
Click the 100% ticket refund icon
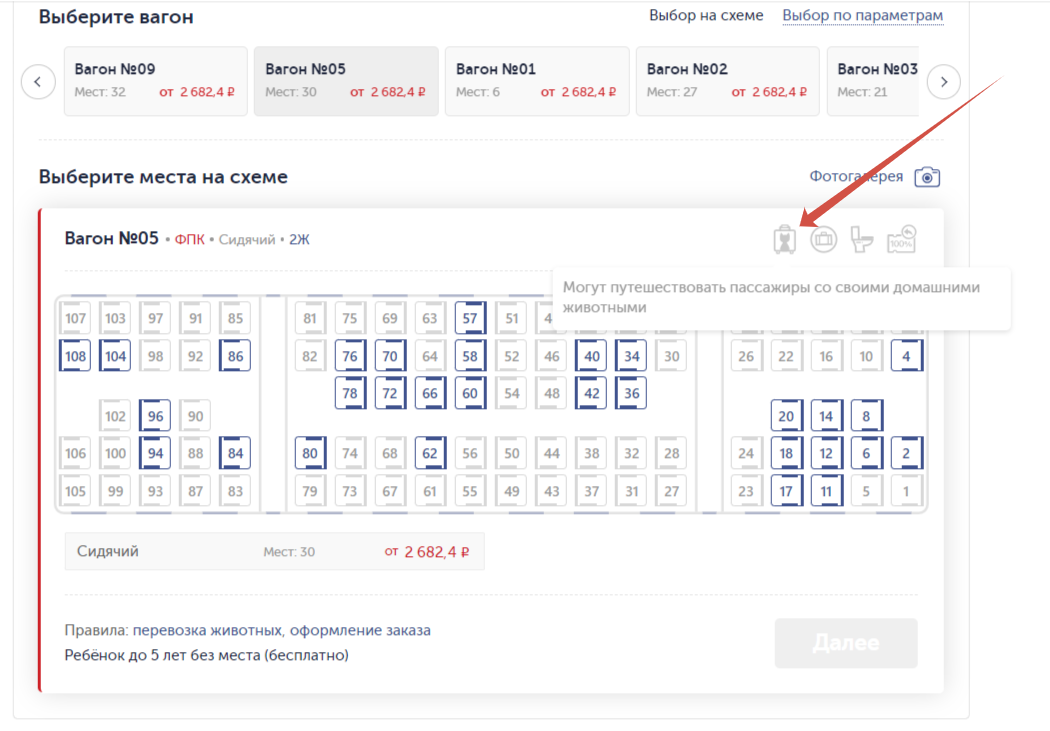(901, 239)
